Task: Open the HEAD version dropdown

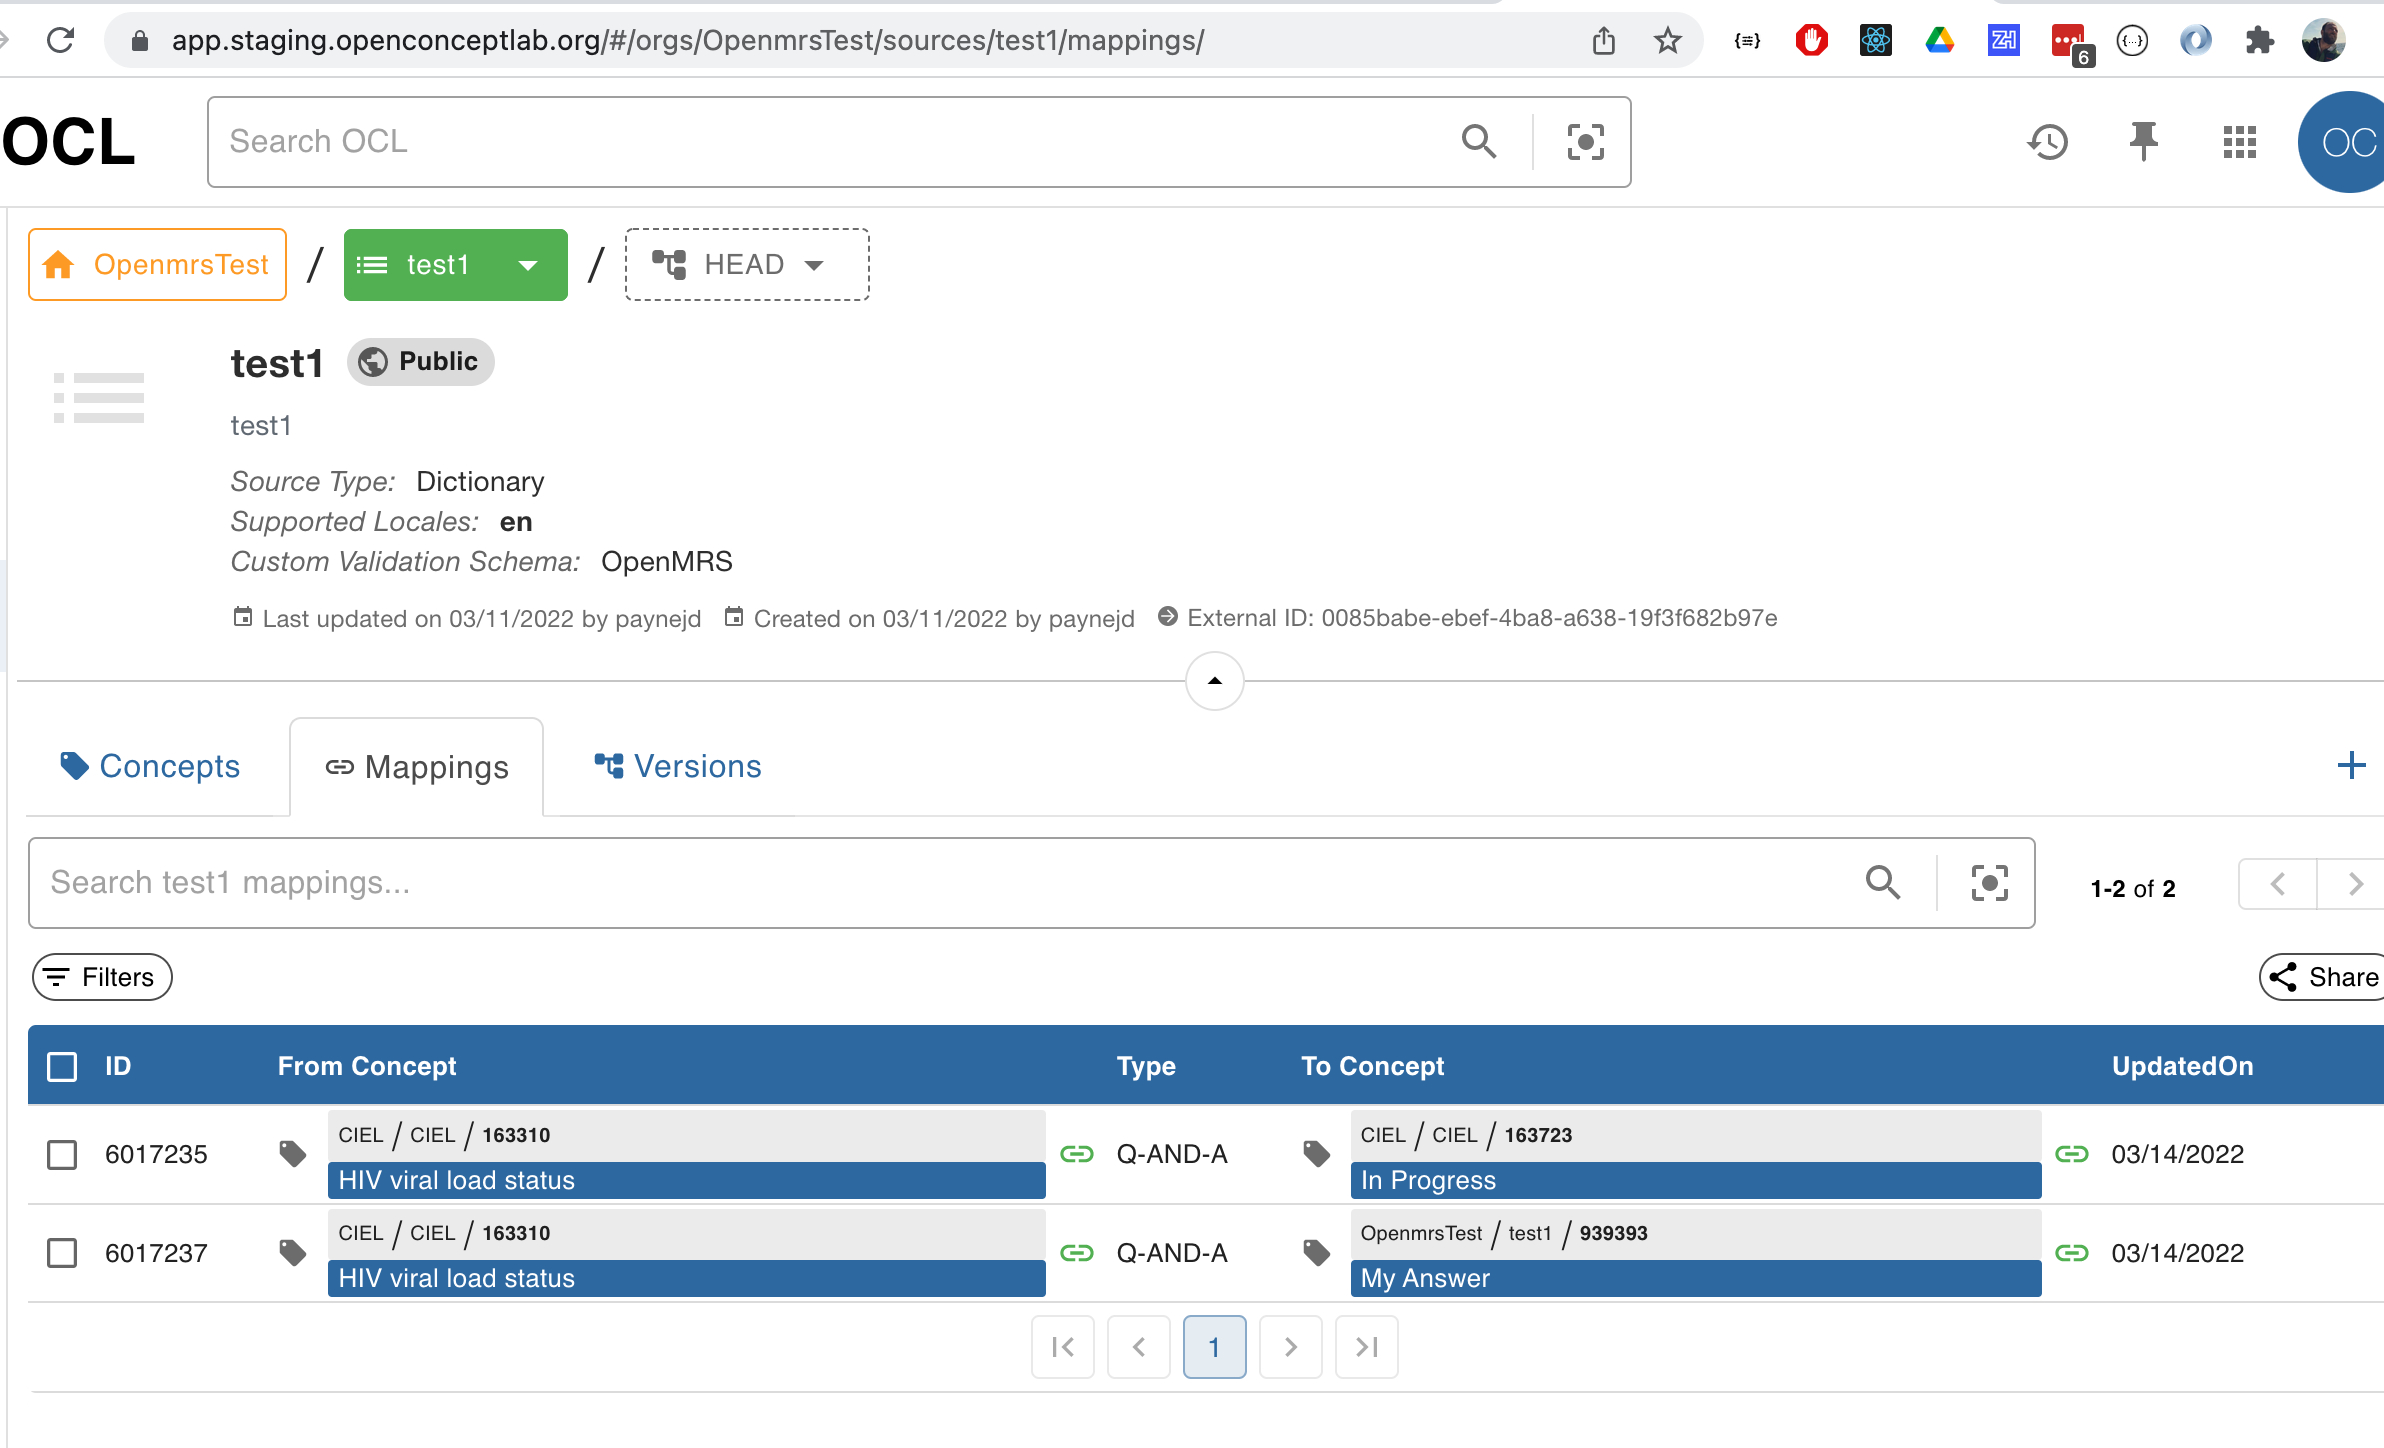Action: pos(813,264)
